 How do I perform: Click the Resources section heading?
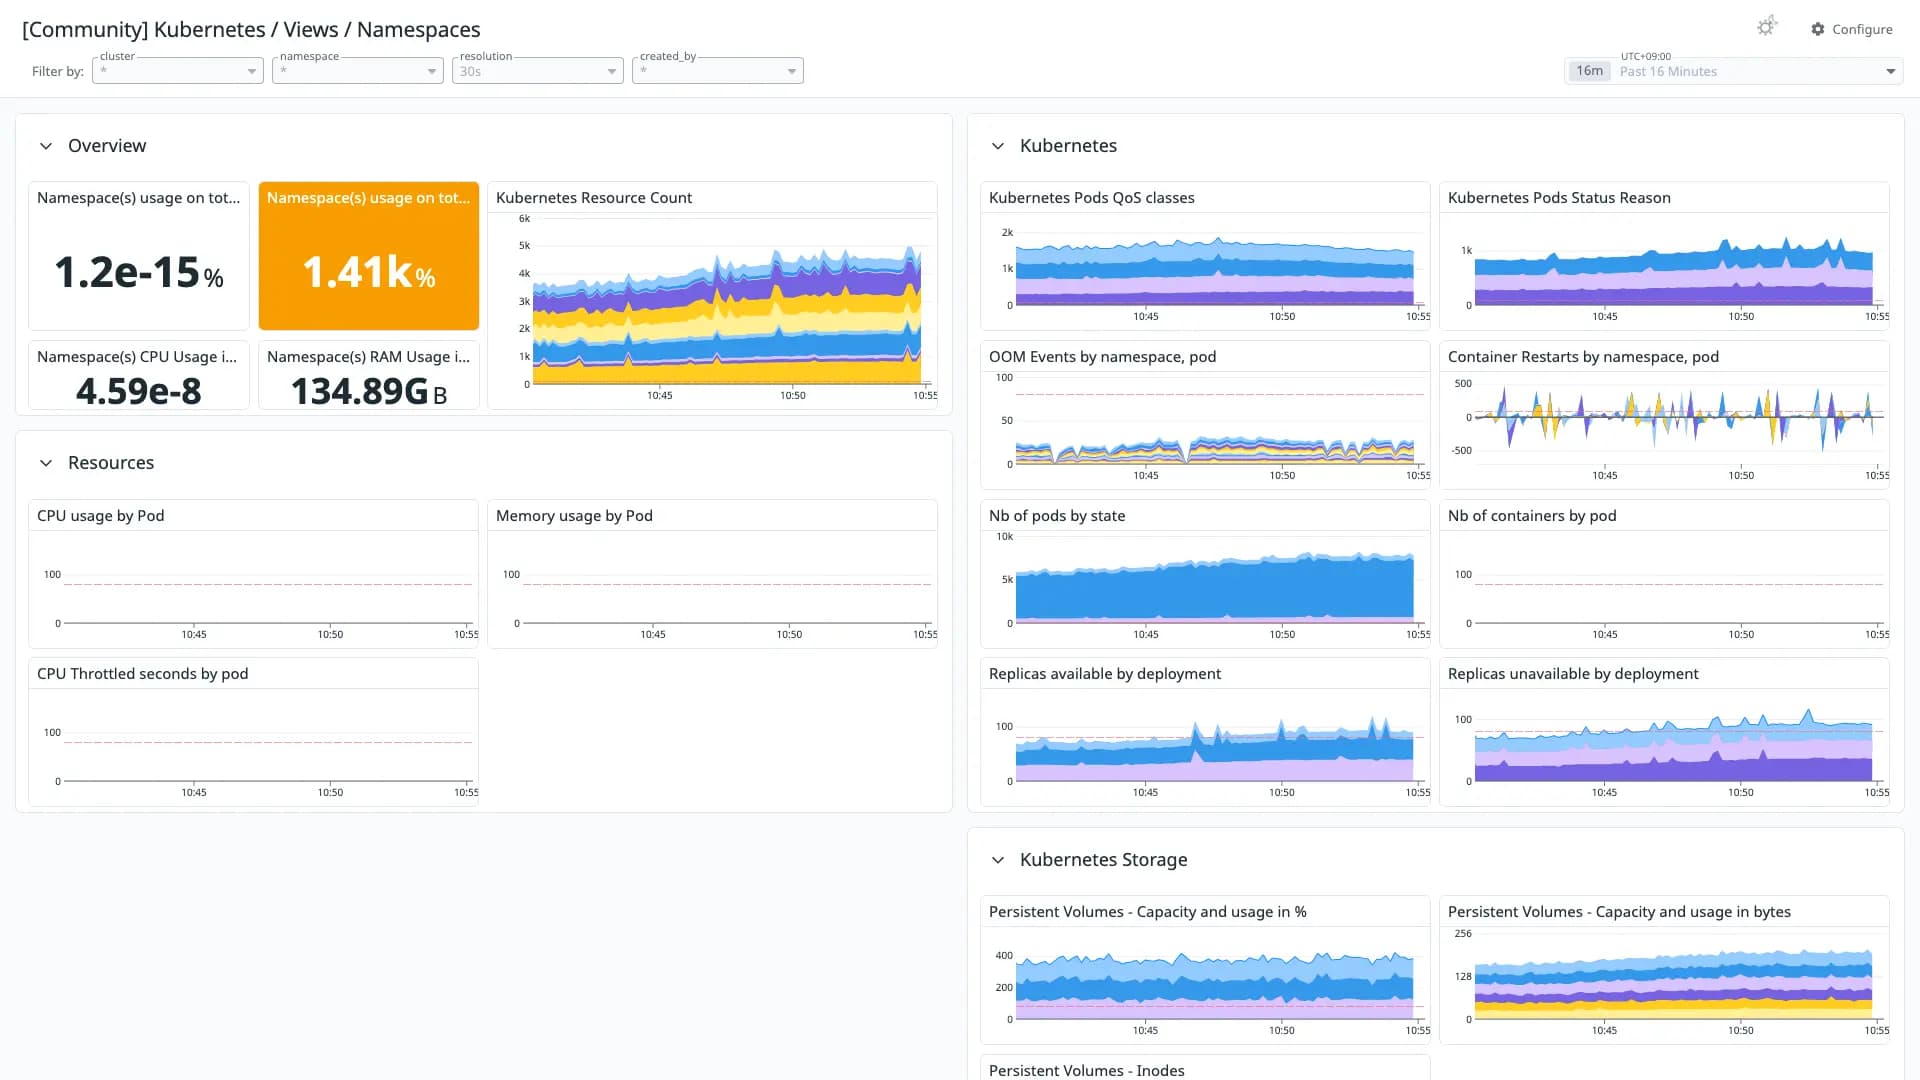pos(111,463)
